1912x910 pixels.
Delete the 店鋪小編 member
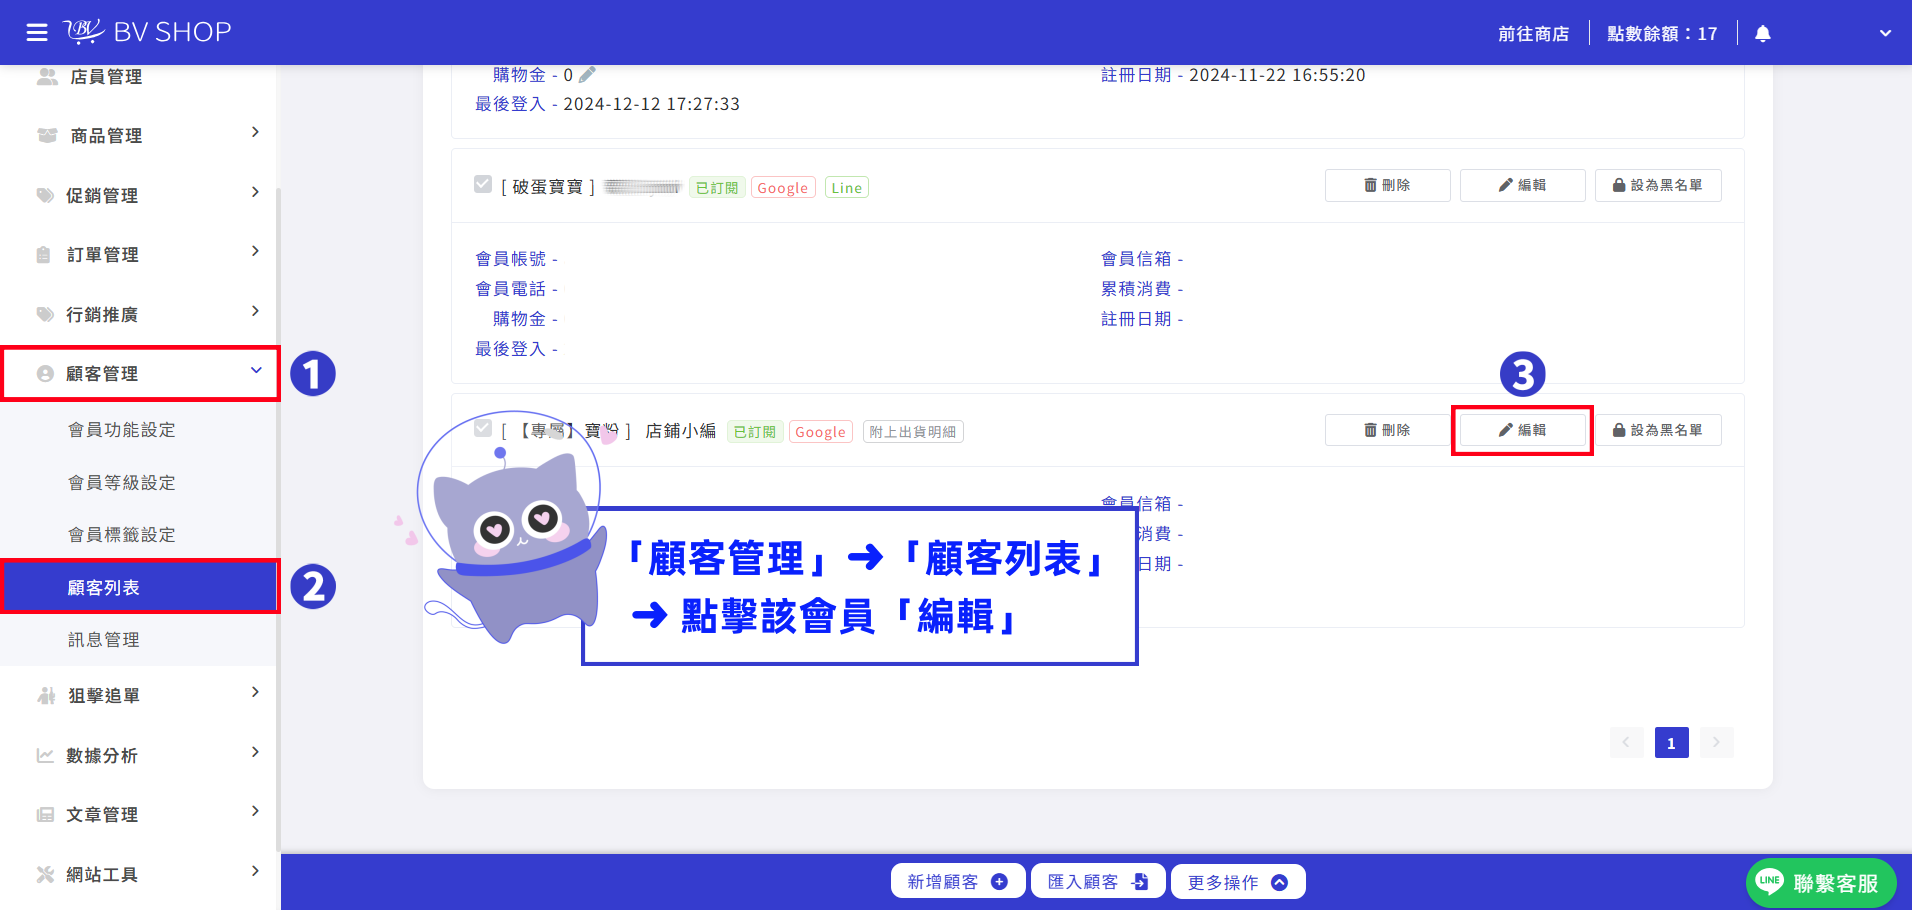click(x=1387, y=430)
